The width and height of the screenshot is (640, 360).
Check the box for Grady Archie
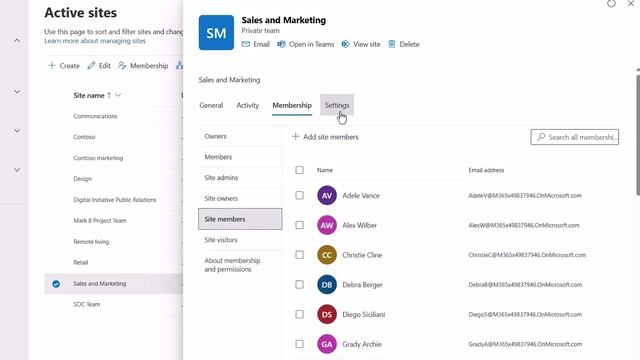300,344
